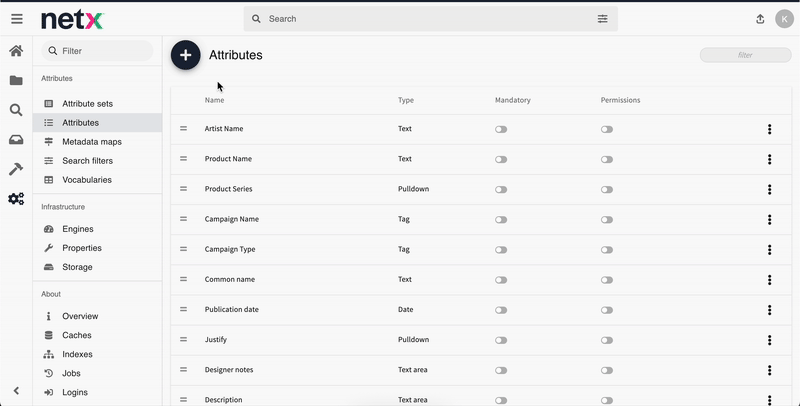Open three-dot menu for Product Name
The height and width of the screenshot is (406, 800).
pyautogui.click(x=769, y=159)
